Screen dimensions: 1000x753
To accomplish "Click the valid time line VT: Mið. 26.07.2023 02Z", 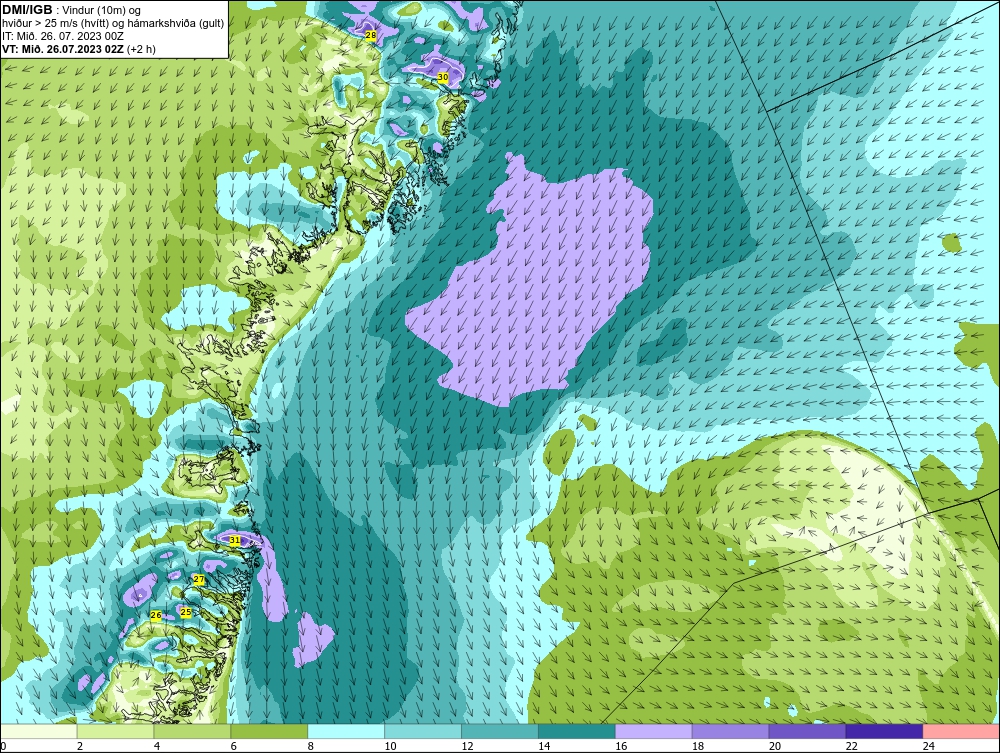I will click(63, 49).
